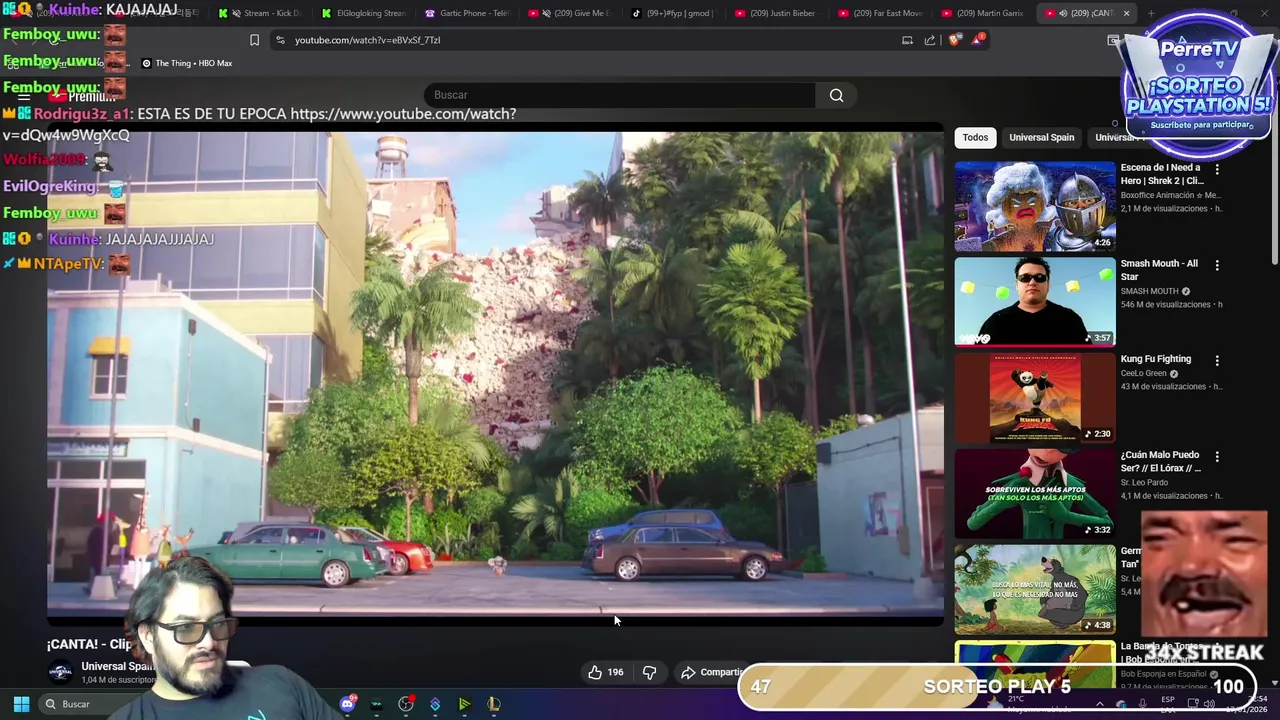
Task: Open options menu for El Lórax video
Action: [1217, 456]
